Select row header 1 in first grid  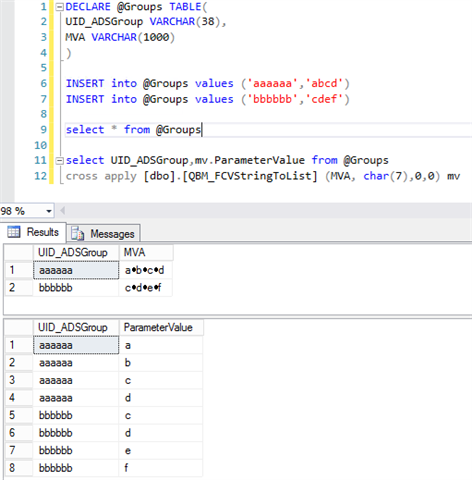pos(19,270)
